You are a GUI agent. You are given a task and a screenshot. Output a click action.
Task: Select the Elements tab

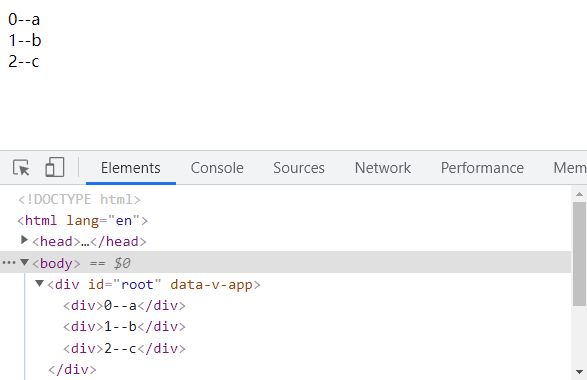click(131, 168)
